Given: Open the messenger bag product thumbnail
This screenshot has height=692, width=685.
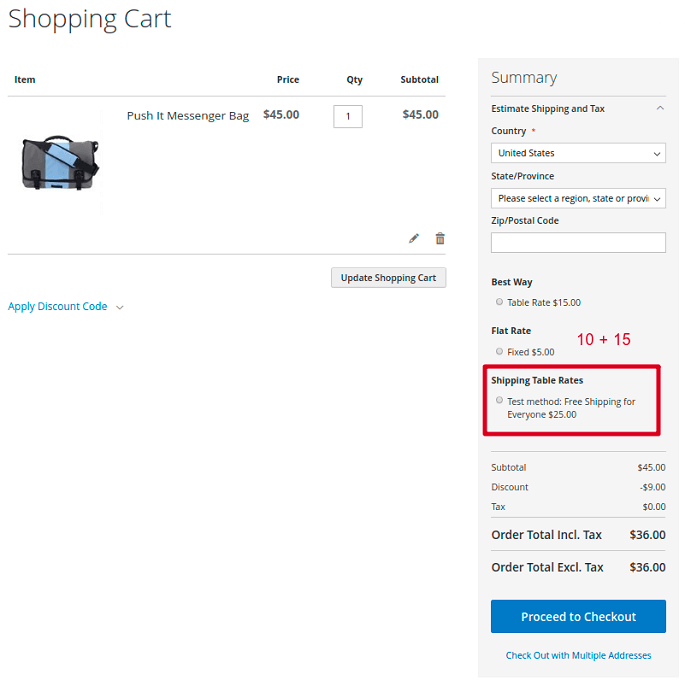Looking at the screenshot, I should (60, 162).
